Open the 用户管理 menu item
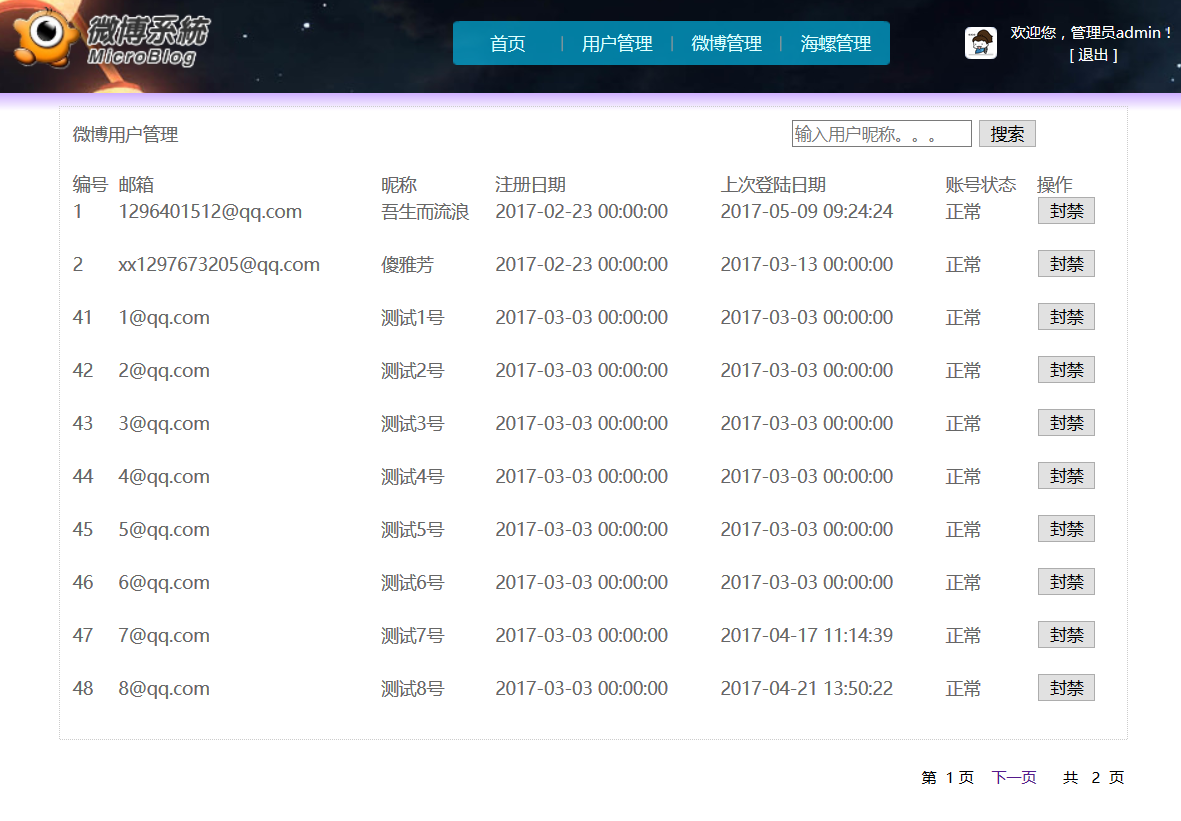This screenshot has width=1181, height=821. click(617, 44)
